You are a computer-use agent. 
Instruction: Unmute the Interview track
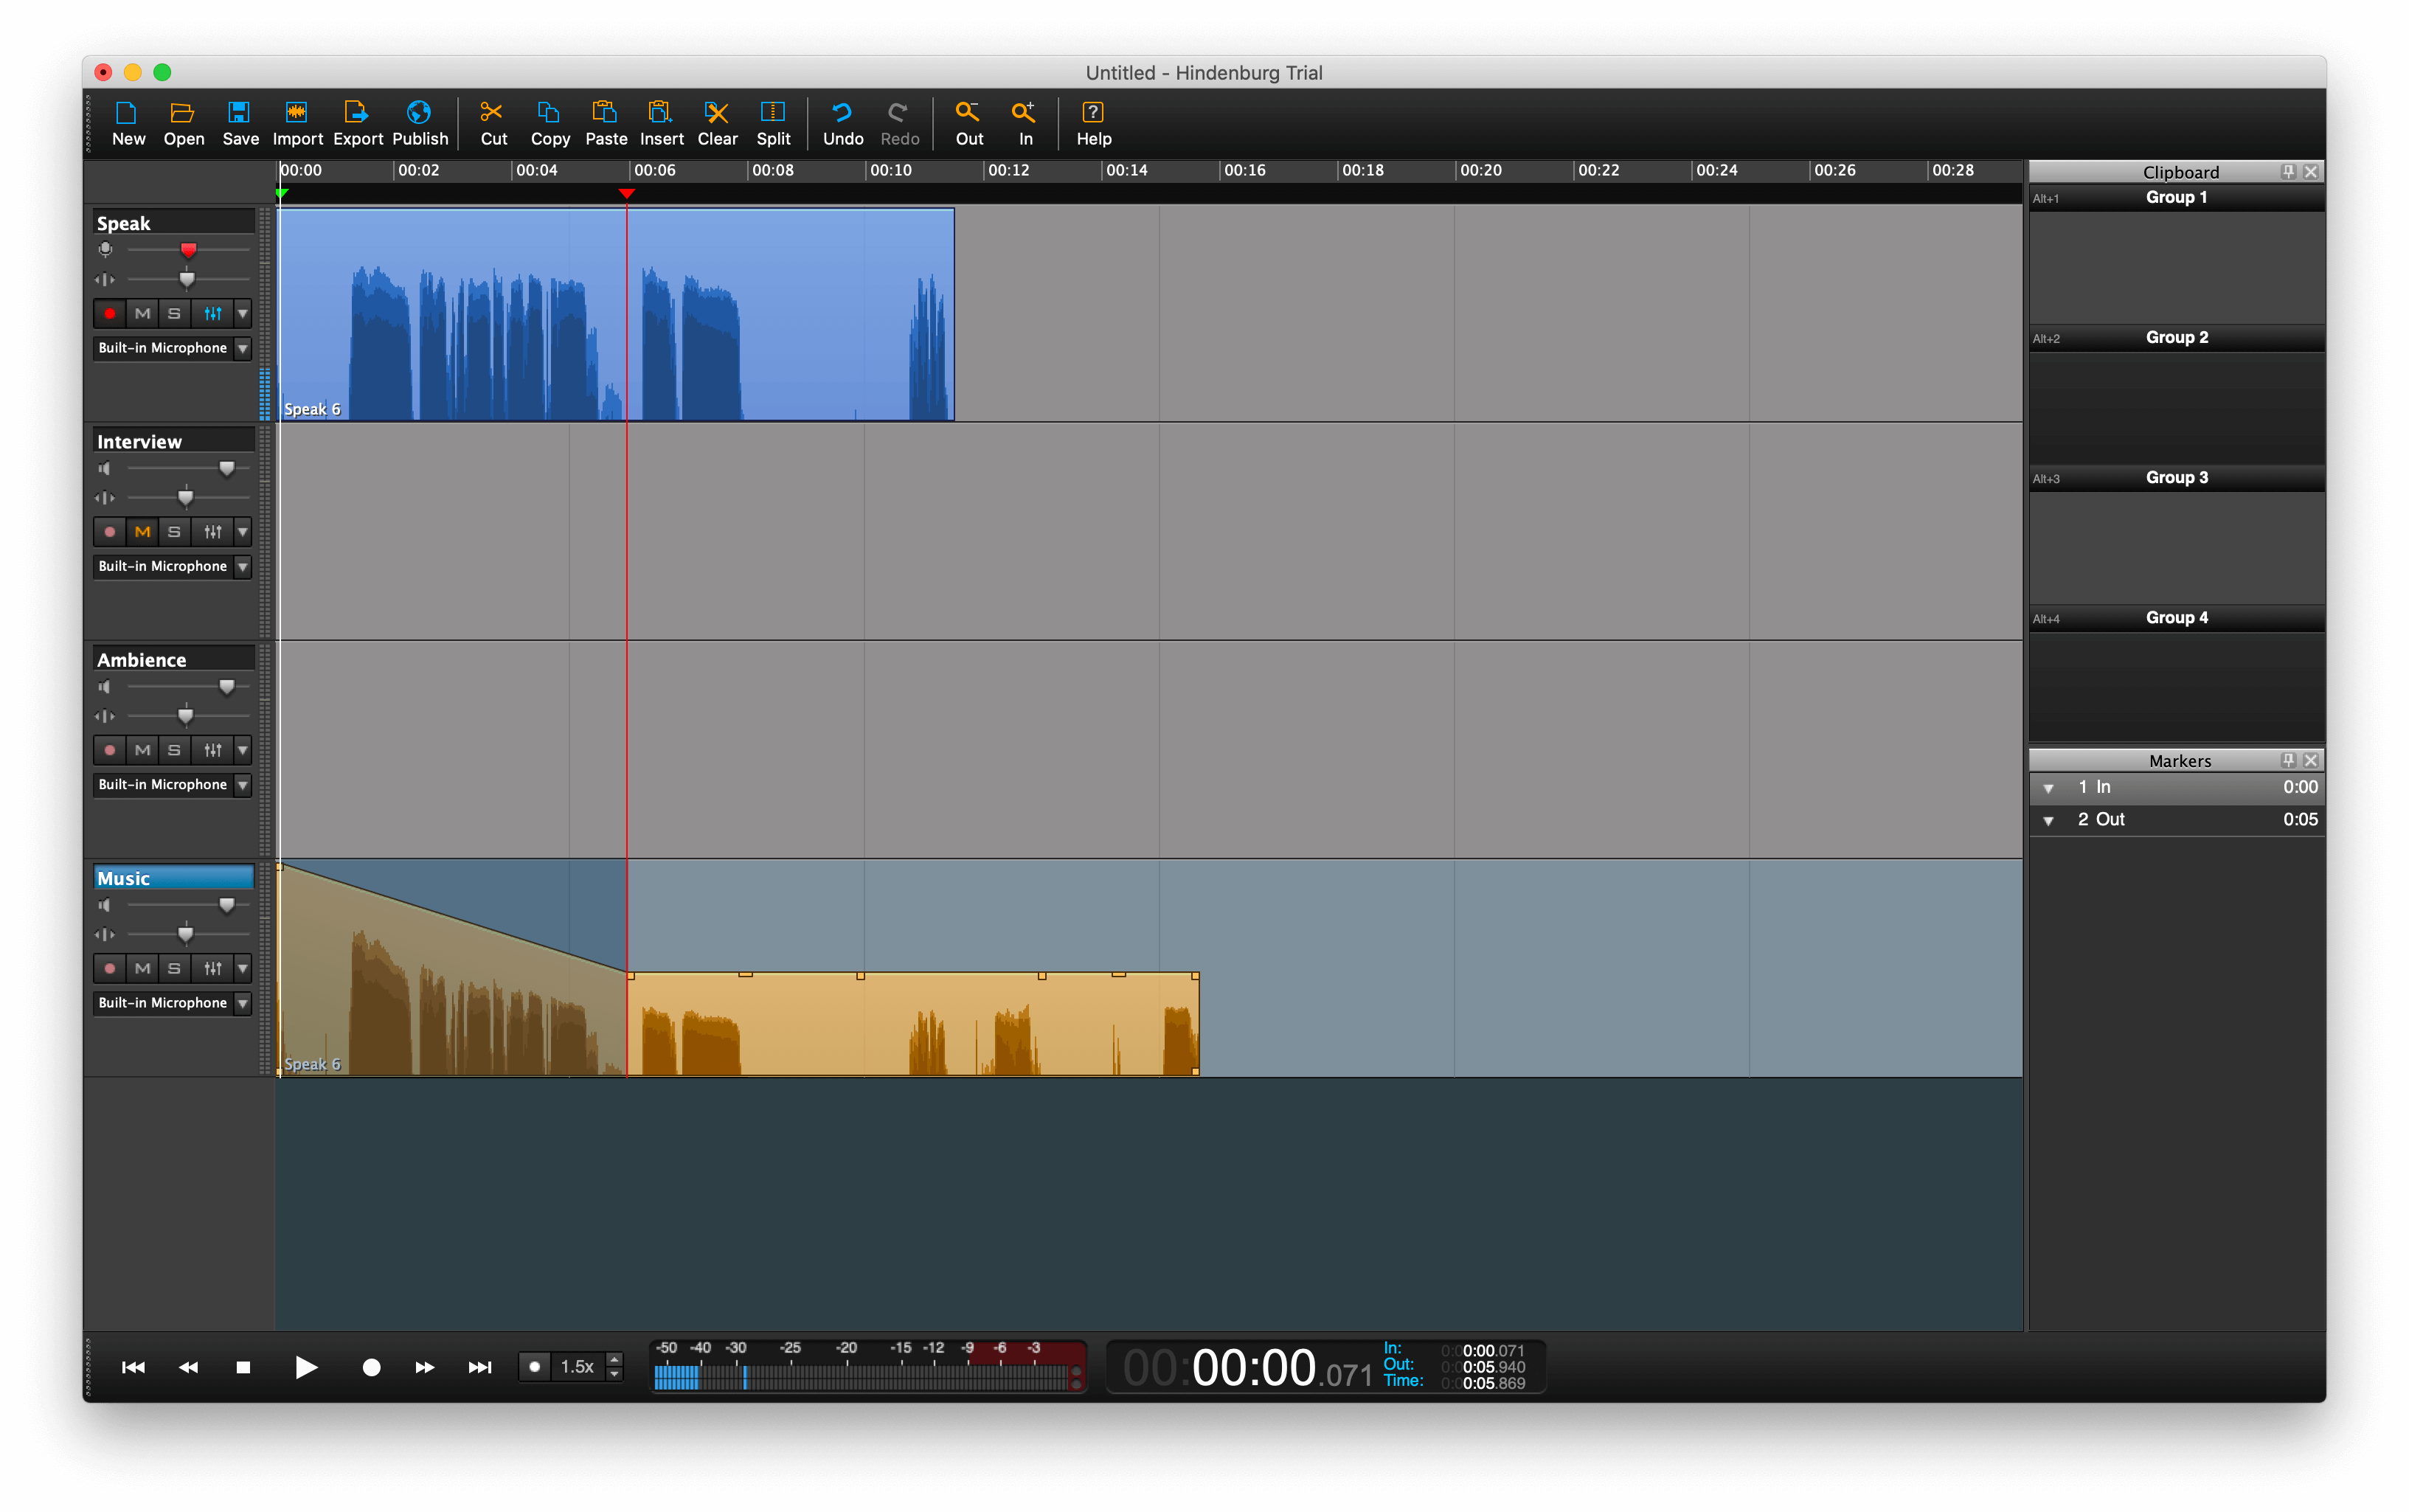142,531
